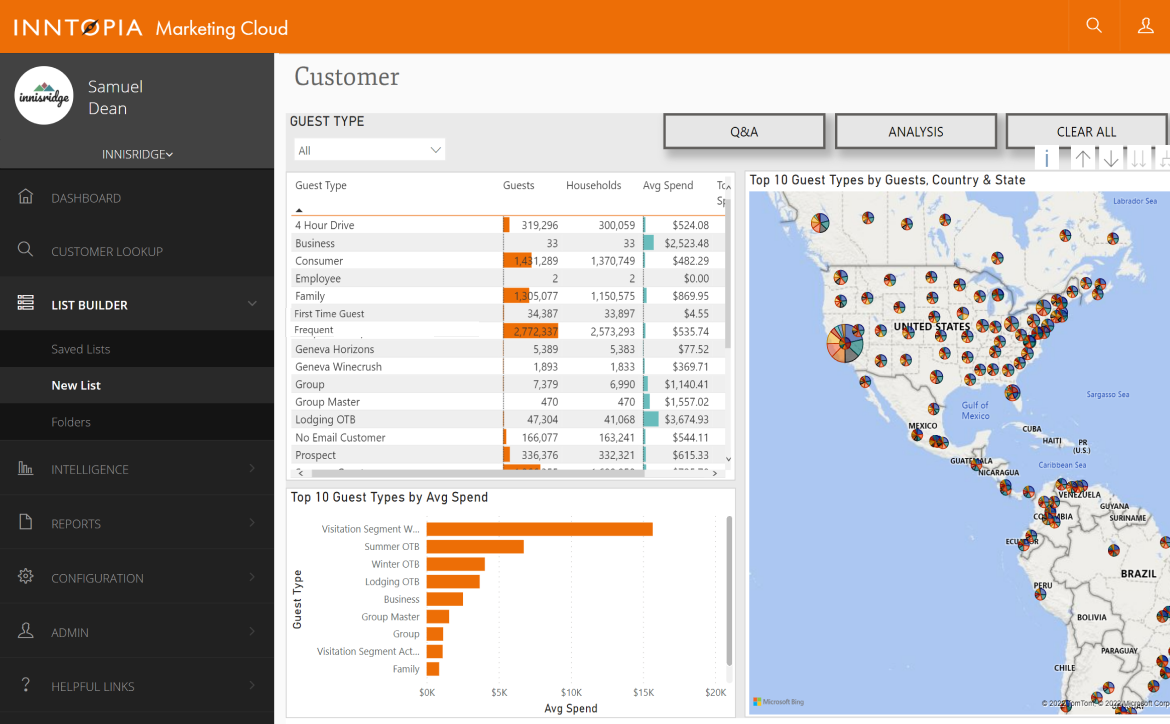
Task: Open the Guest Type dropdown showing All
Action: (x=369, y=150)
